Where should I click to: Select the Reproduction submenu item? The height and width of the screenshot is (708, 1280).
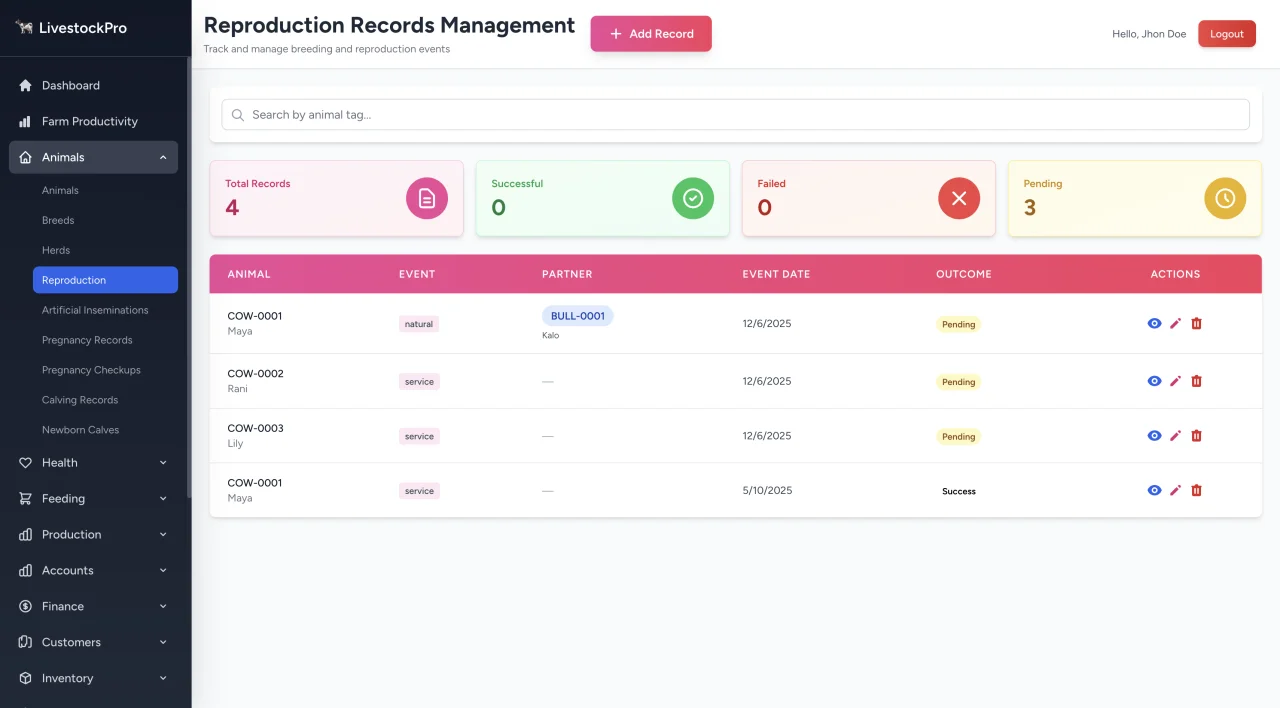(105, 280)
